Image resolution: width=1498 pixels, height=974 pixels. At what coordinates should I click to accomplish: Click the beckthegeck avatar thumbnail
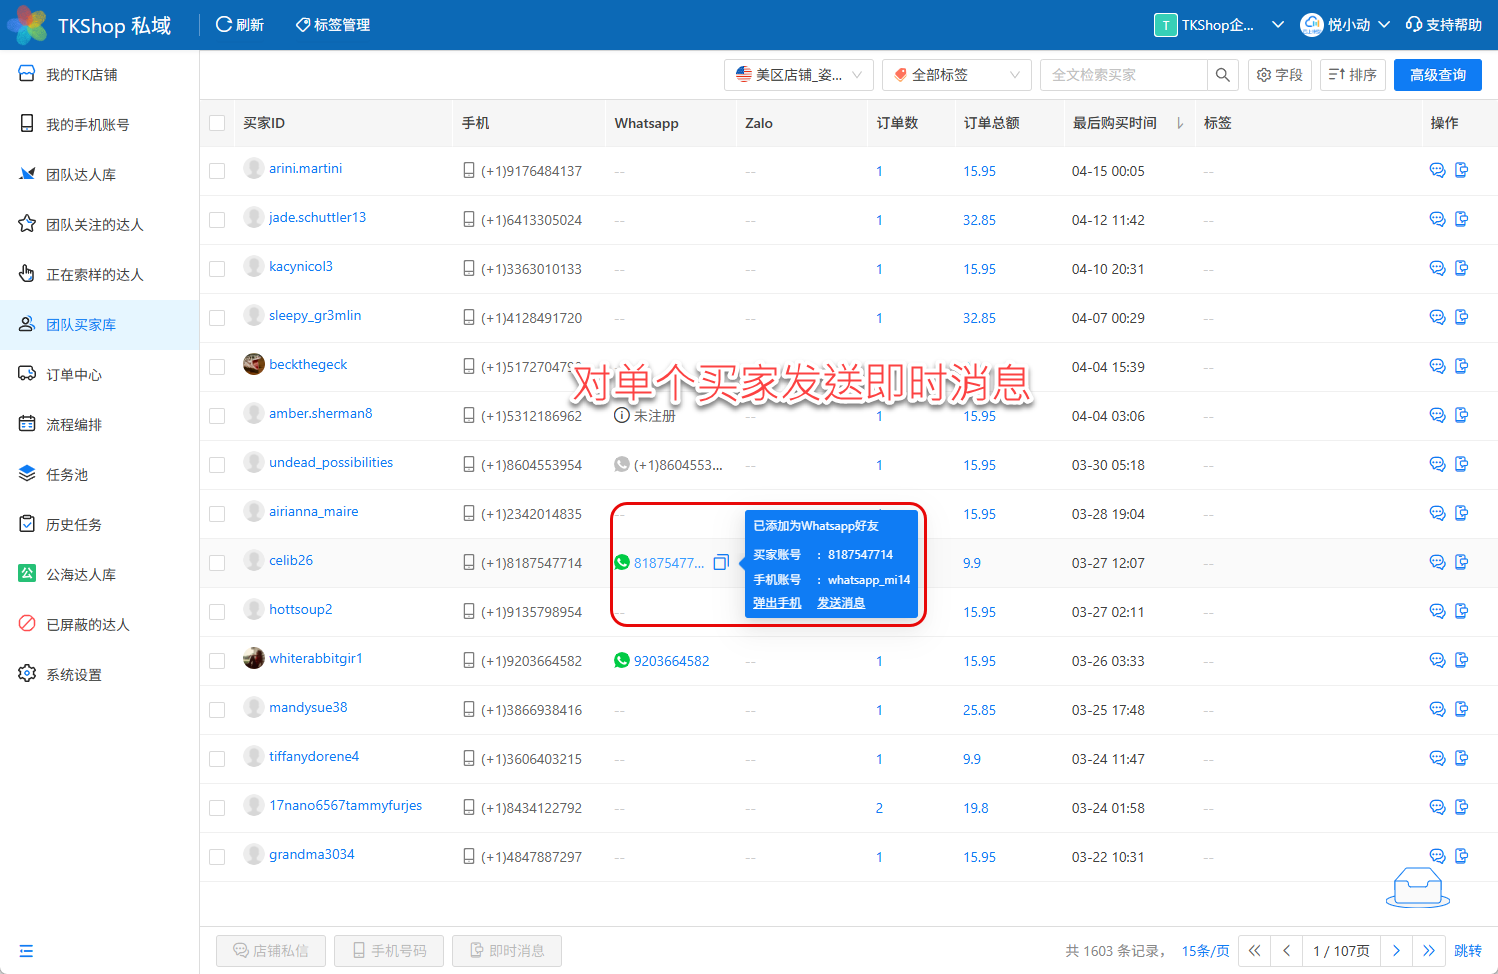point(254,364)
